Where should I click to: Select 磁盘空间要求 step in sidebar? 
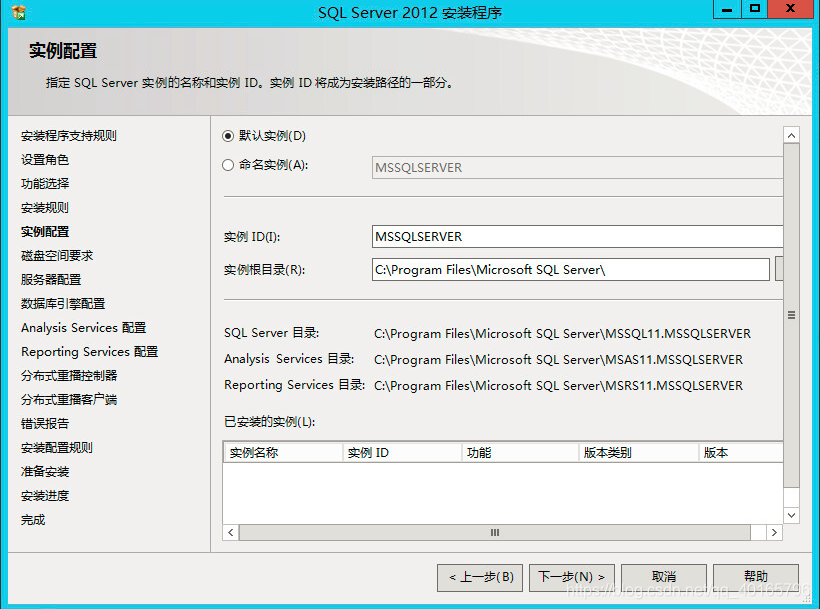56,256
